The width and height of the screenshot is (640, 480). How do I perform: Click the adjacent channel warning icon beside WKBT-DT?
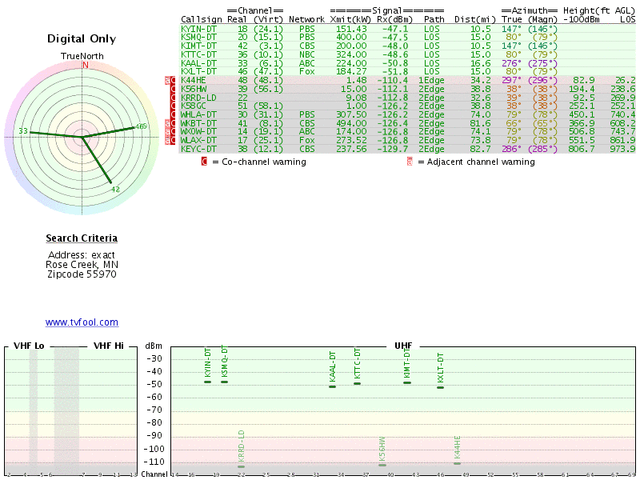click(167, 123)
